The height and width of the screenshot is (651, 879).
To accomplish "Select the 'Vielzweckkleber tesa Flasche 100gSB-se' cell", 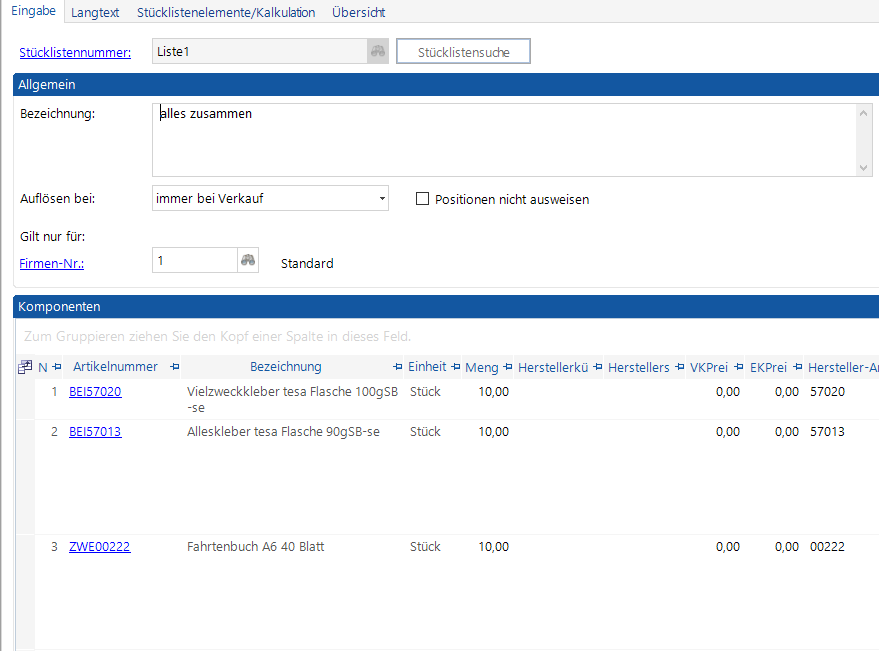I will (x=292, y=399).
